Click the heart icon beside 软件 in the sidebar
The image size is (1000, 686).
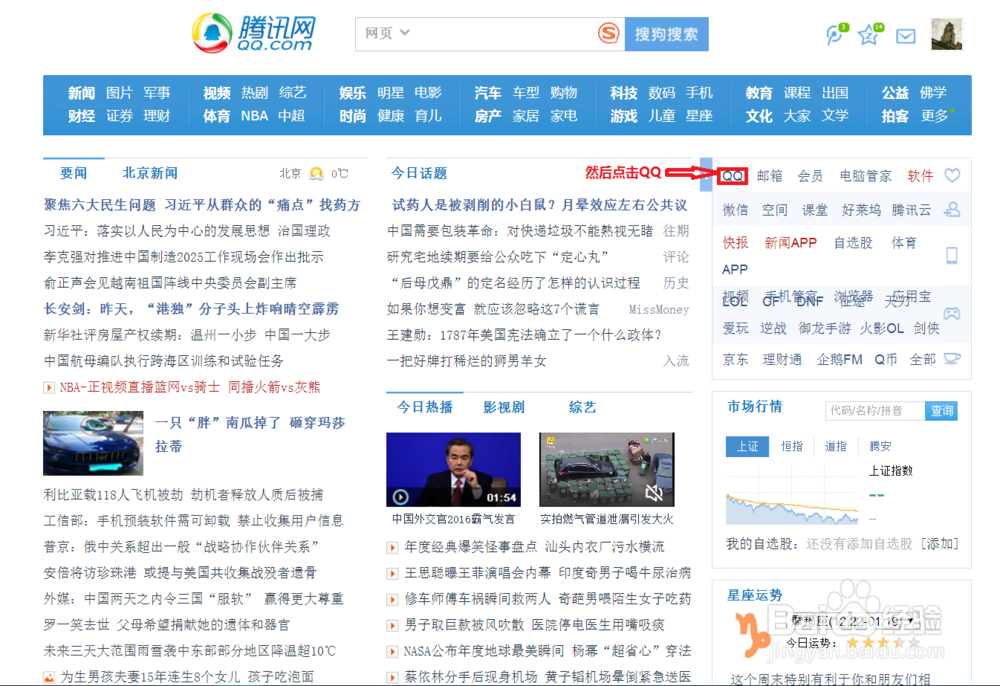pos(952,175)
